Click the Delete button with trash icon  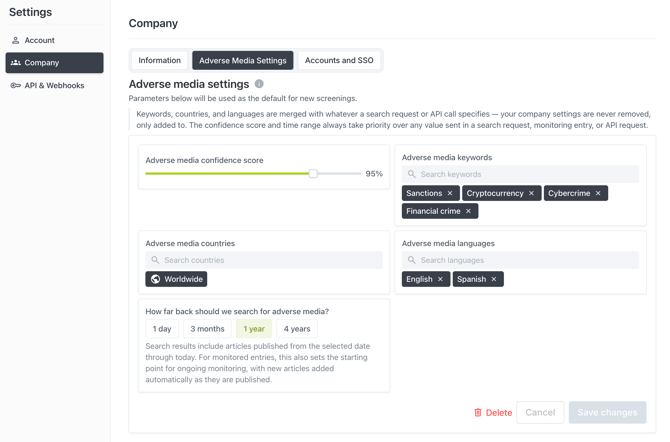[x=493, y=413]
